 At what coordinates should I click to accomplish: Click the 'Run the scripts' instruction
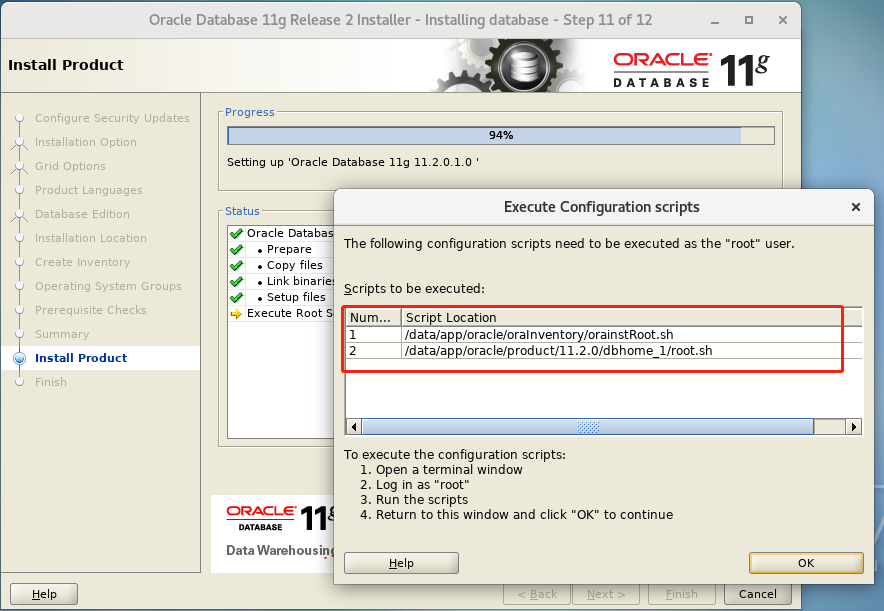click(x=422, y=499)
